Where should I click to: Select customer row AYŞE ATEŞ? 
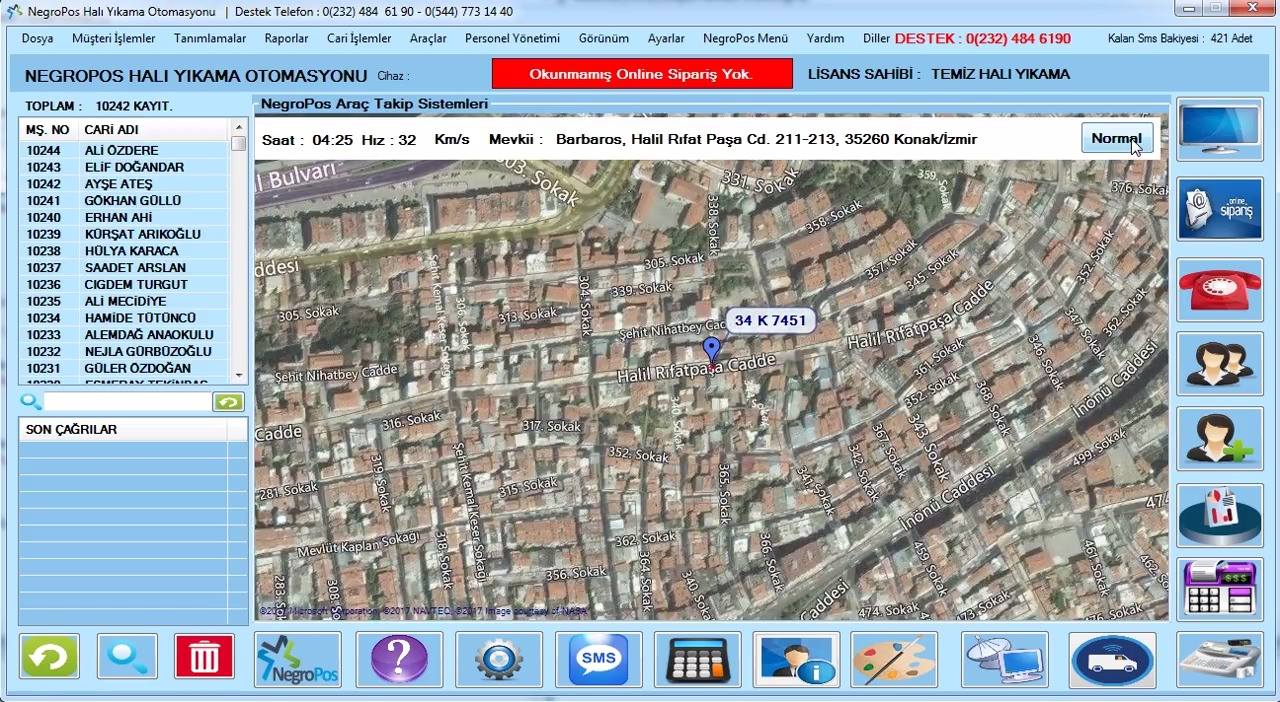[124, 184]
